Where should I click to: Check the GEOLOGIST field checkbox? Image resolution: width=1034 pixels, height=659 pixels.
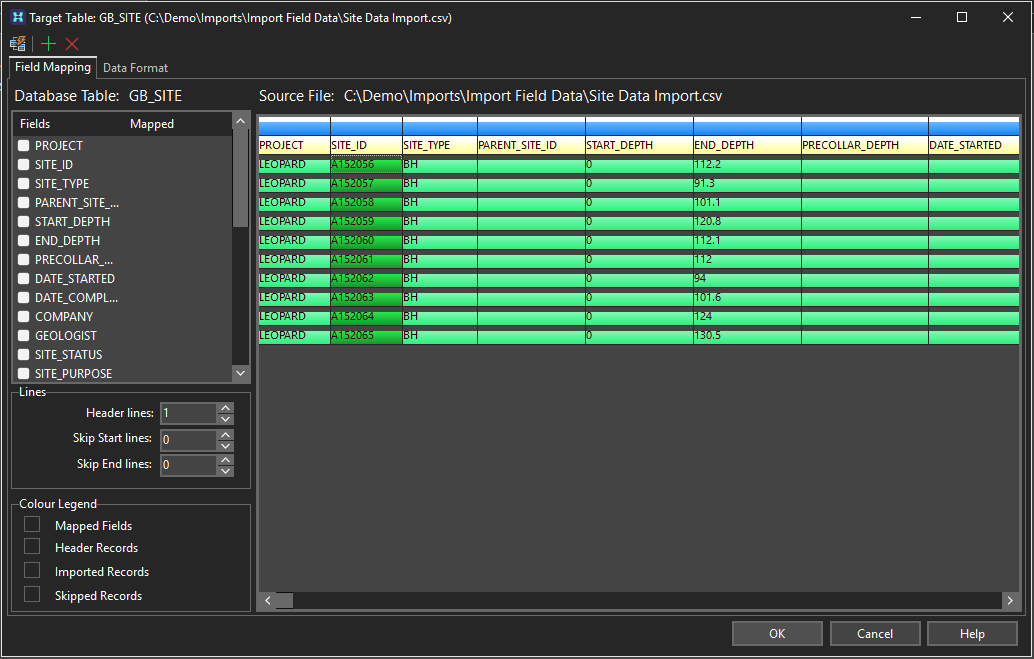(23, 336)
